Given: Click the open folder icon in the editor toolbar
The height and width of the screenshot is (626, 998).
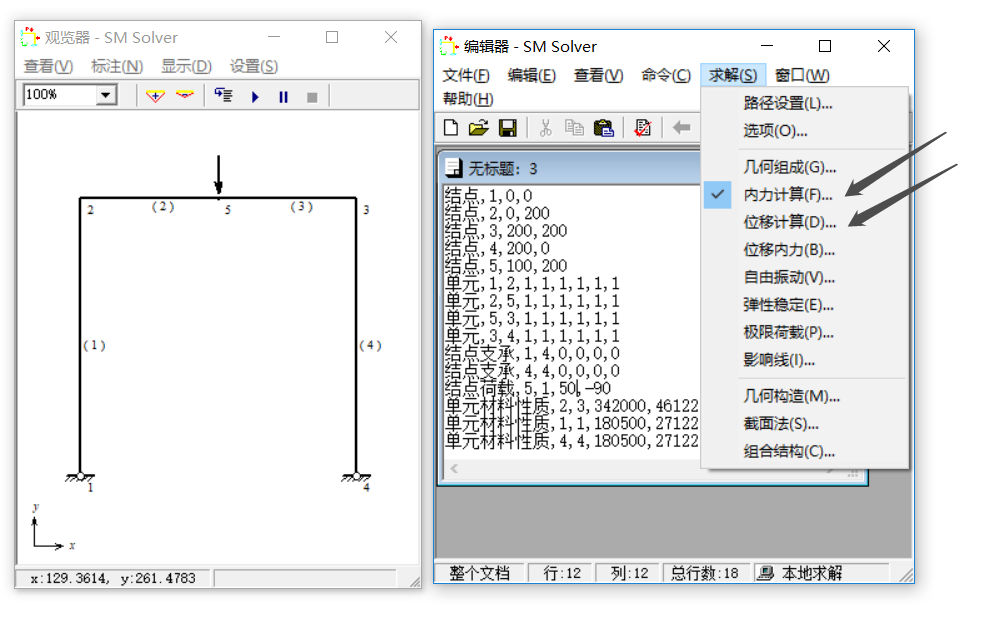Looking at the screenshot, I should pos(479,128).
